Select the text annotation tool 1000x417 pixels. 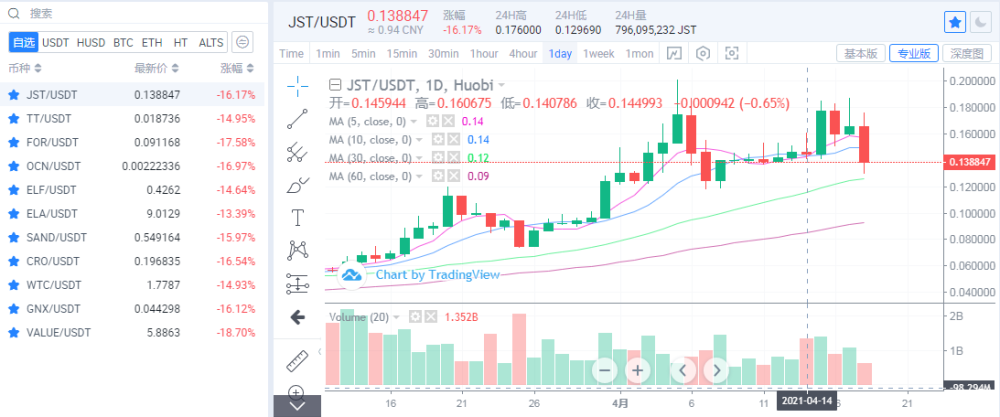coord(297,218)
